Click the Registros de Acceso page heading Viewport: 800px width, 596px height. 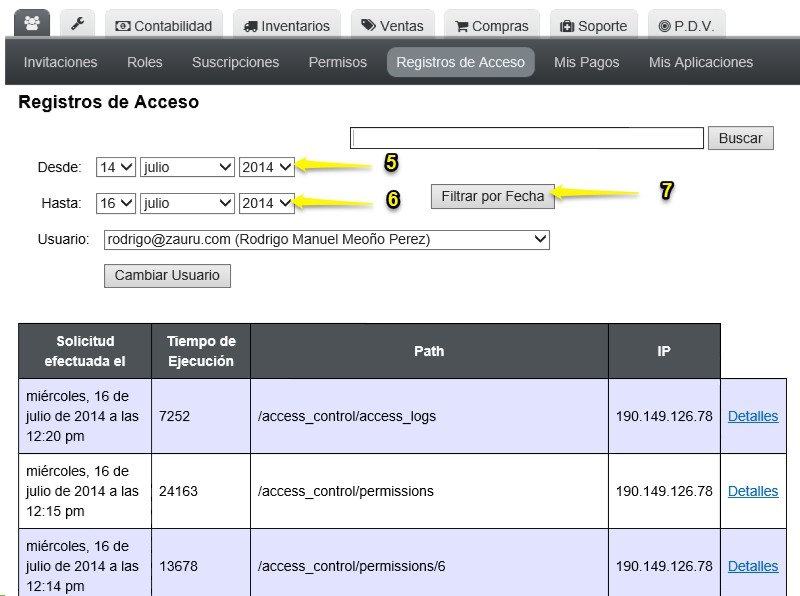(109, 102)
